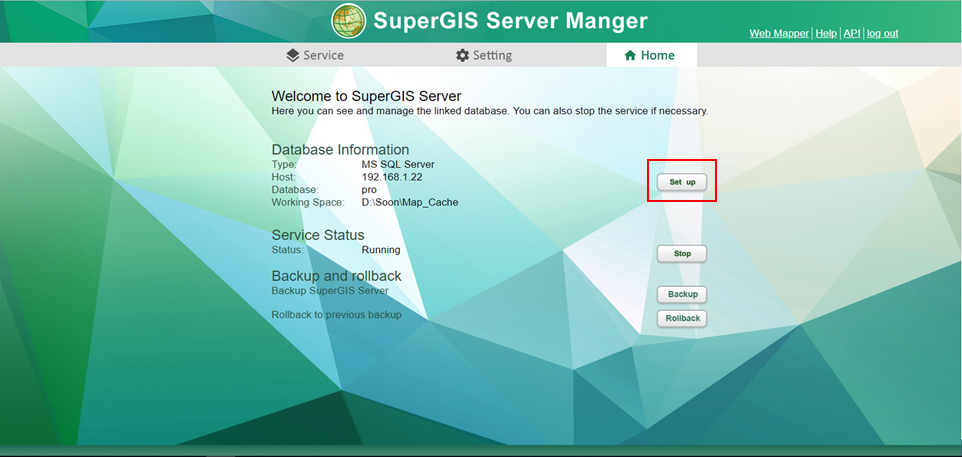The height and width of the screenshot is (457, 962).
Task: Click the MS SQL Server type value
Action: click(398, 164)
